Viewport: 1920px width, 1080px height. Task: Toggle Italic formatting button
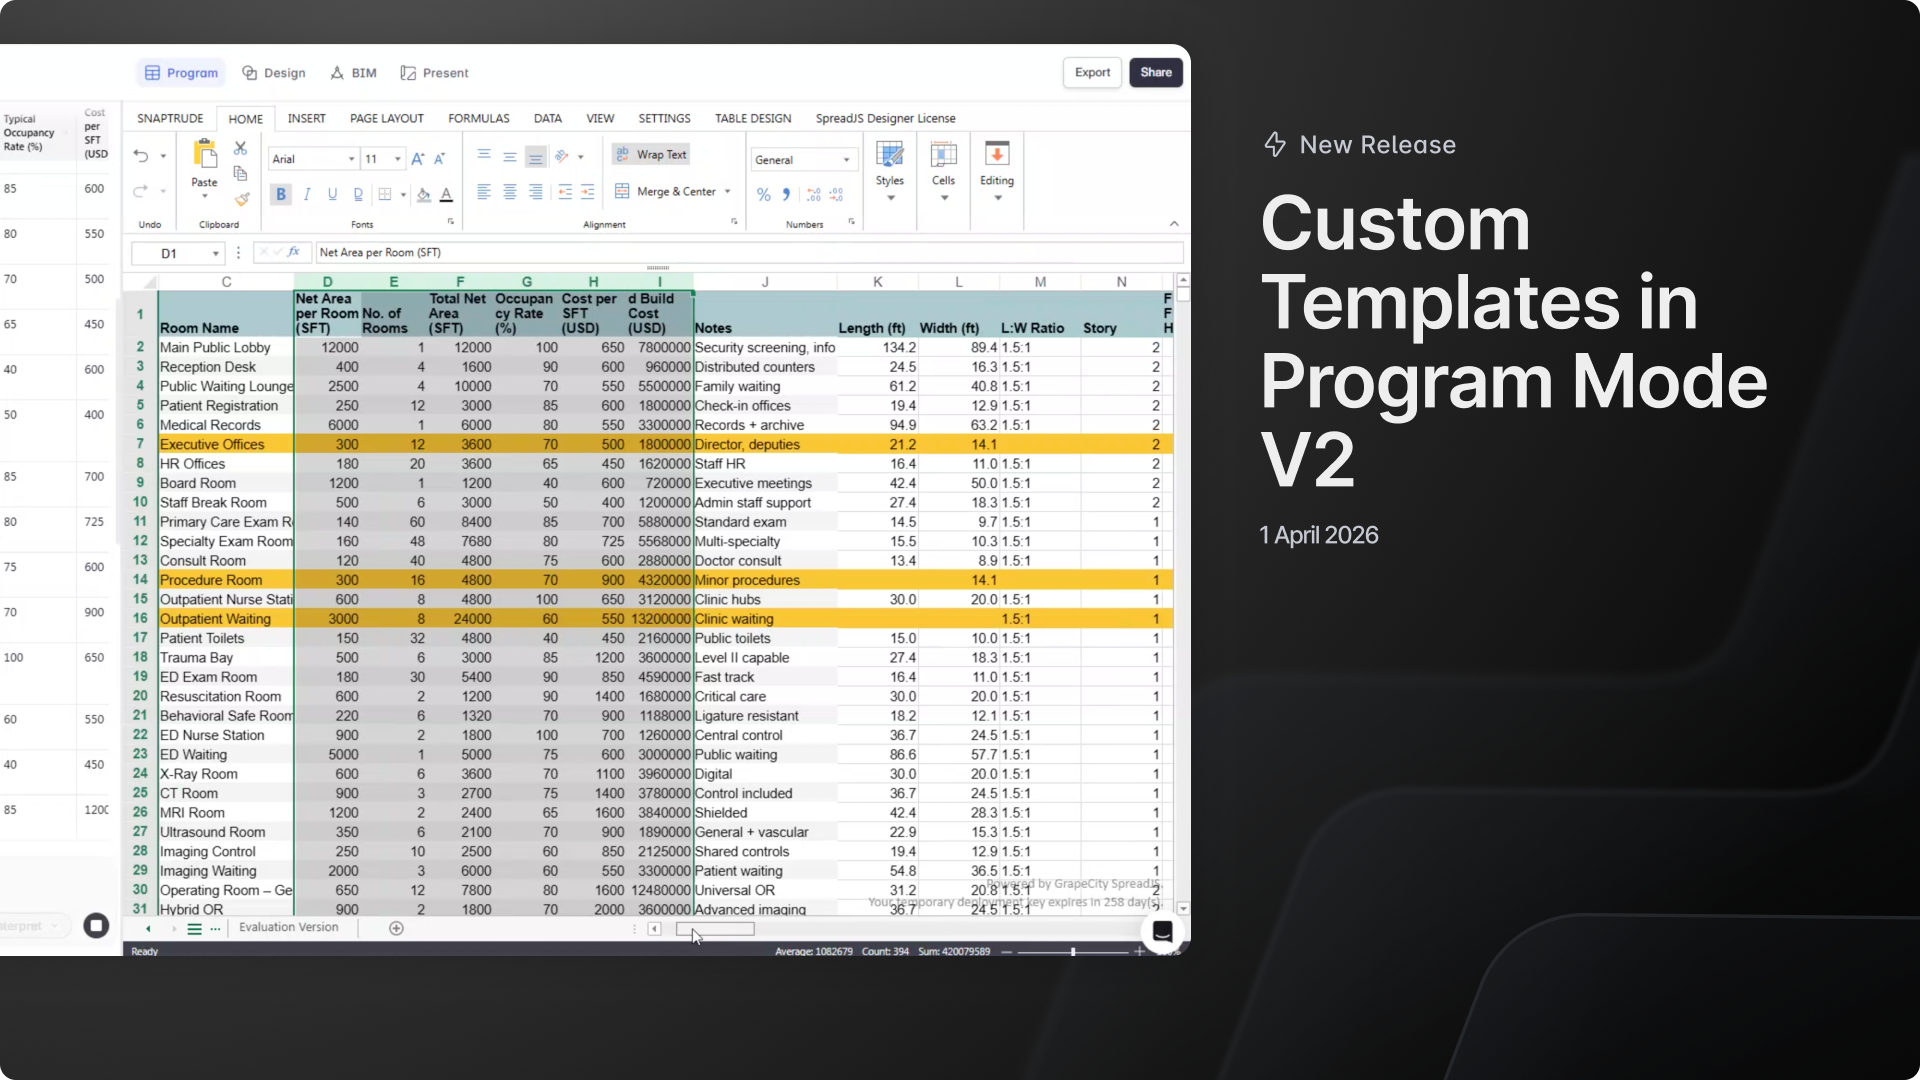307,194
